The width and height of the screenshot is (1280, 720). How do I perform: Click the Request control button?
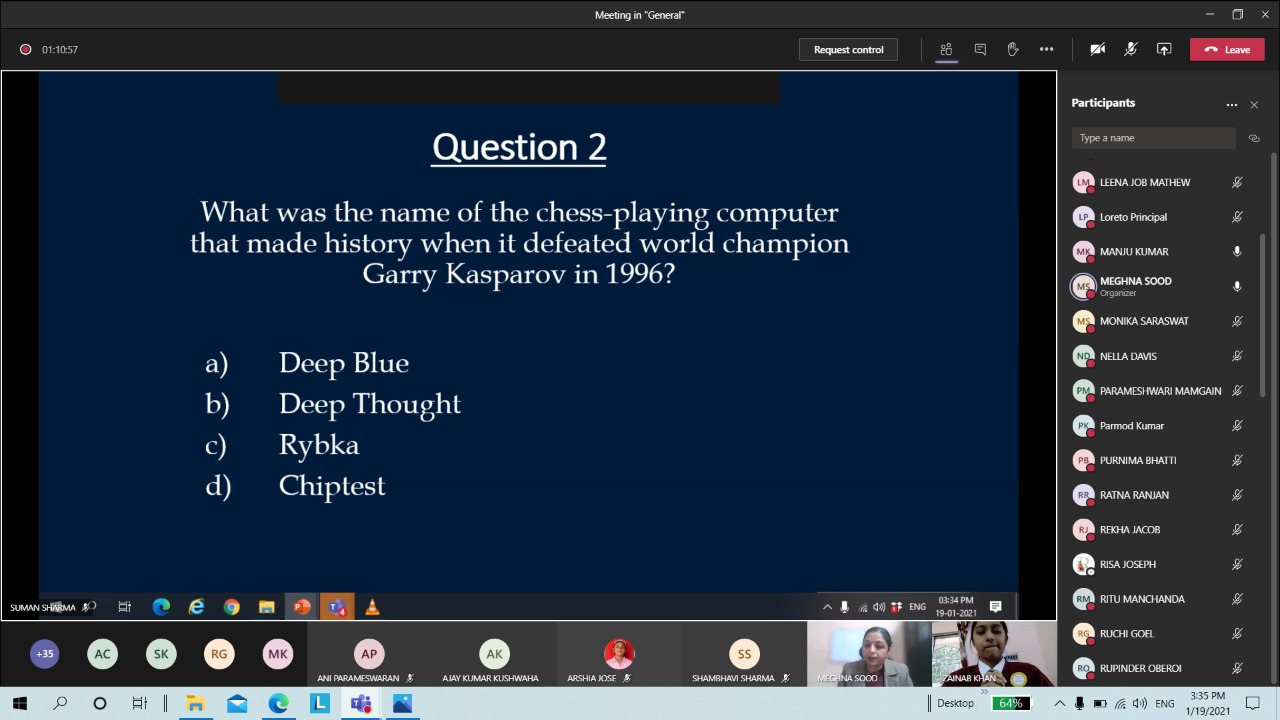pos(848,49)
